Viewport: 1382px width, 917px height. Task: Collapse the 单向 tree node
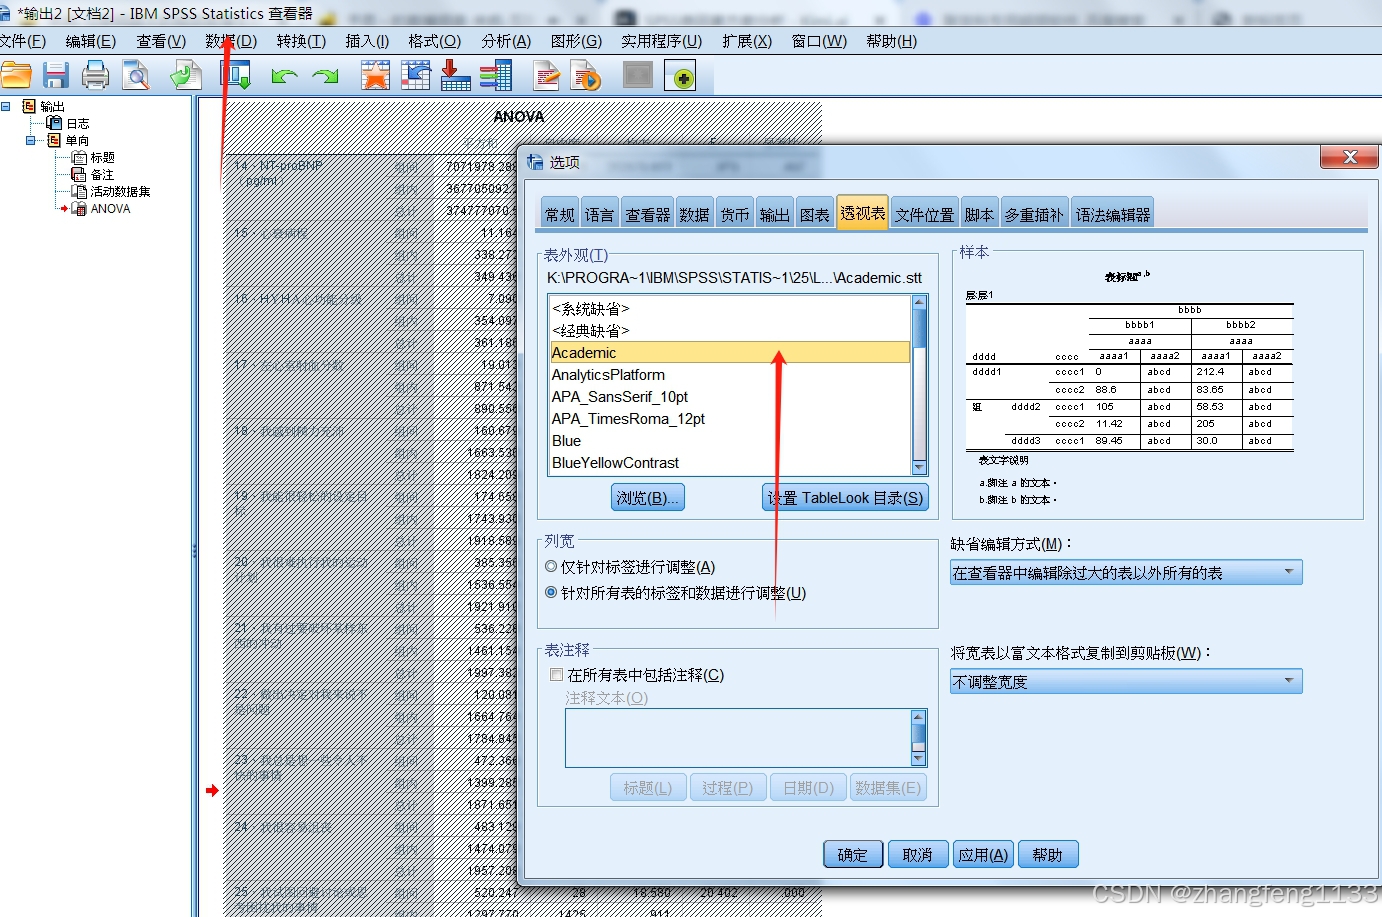click(30, 140)
